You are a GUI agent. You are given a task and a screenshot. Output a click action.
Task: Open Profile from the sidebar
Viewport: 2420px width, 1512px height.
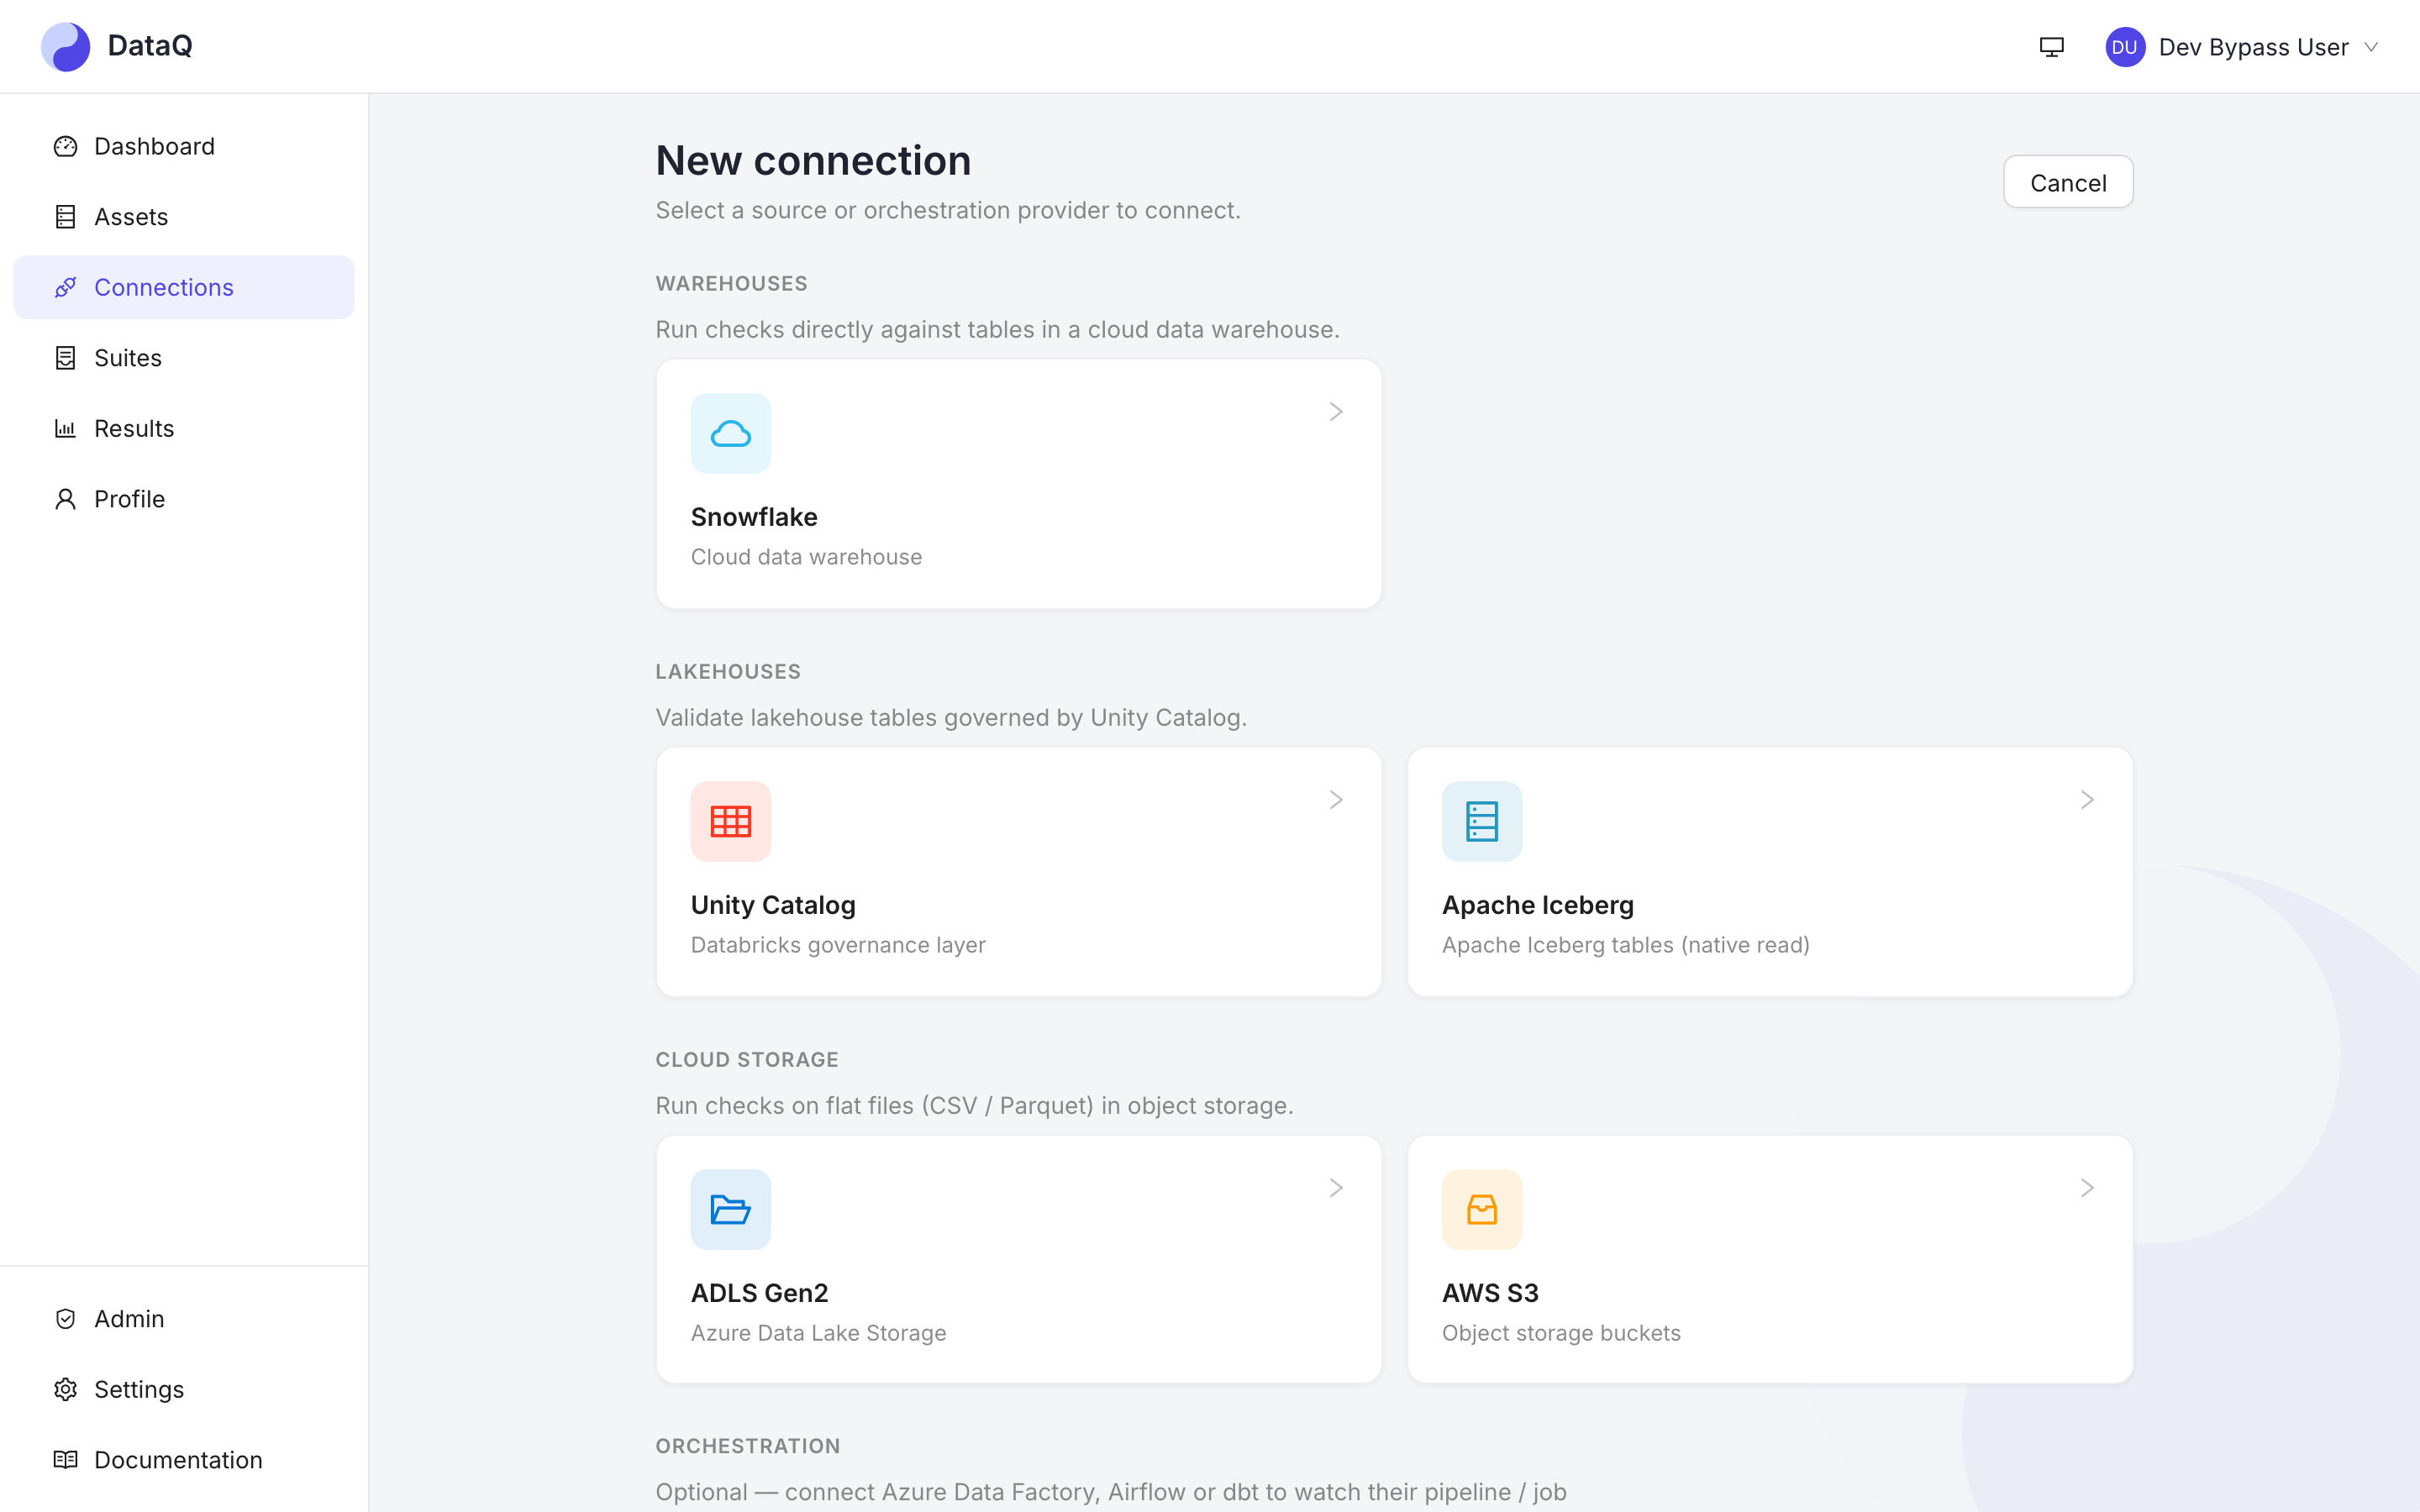184,499
